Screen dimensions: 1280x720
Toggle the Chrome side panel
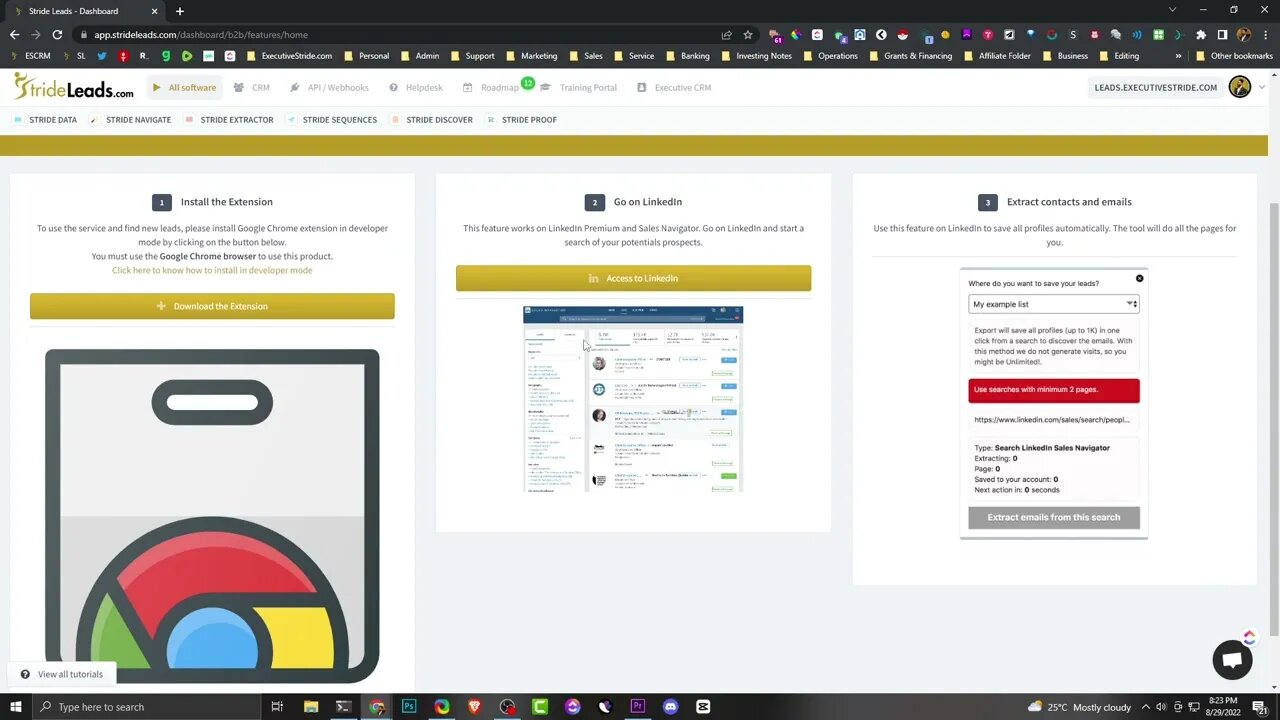point(1222,34)
